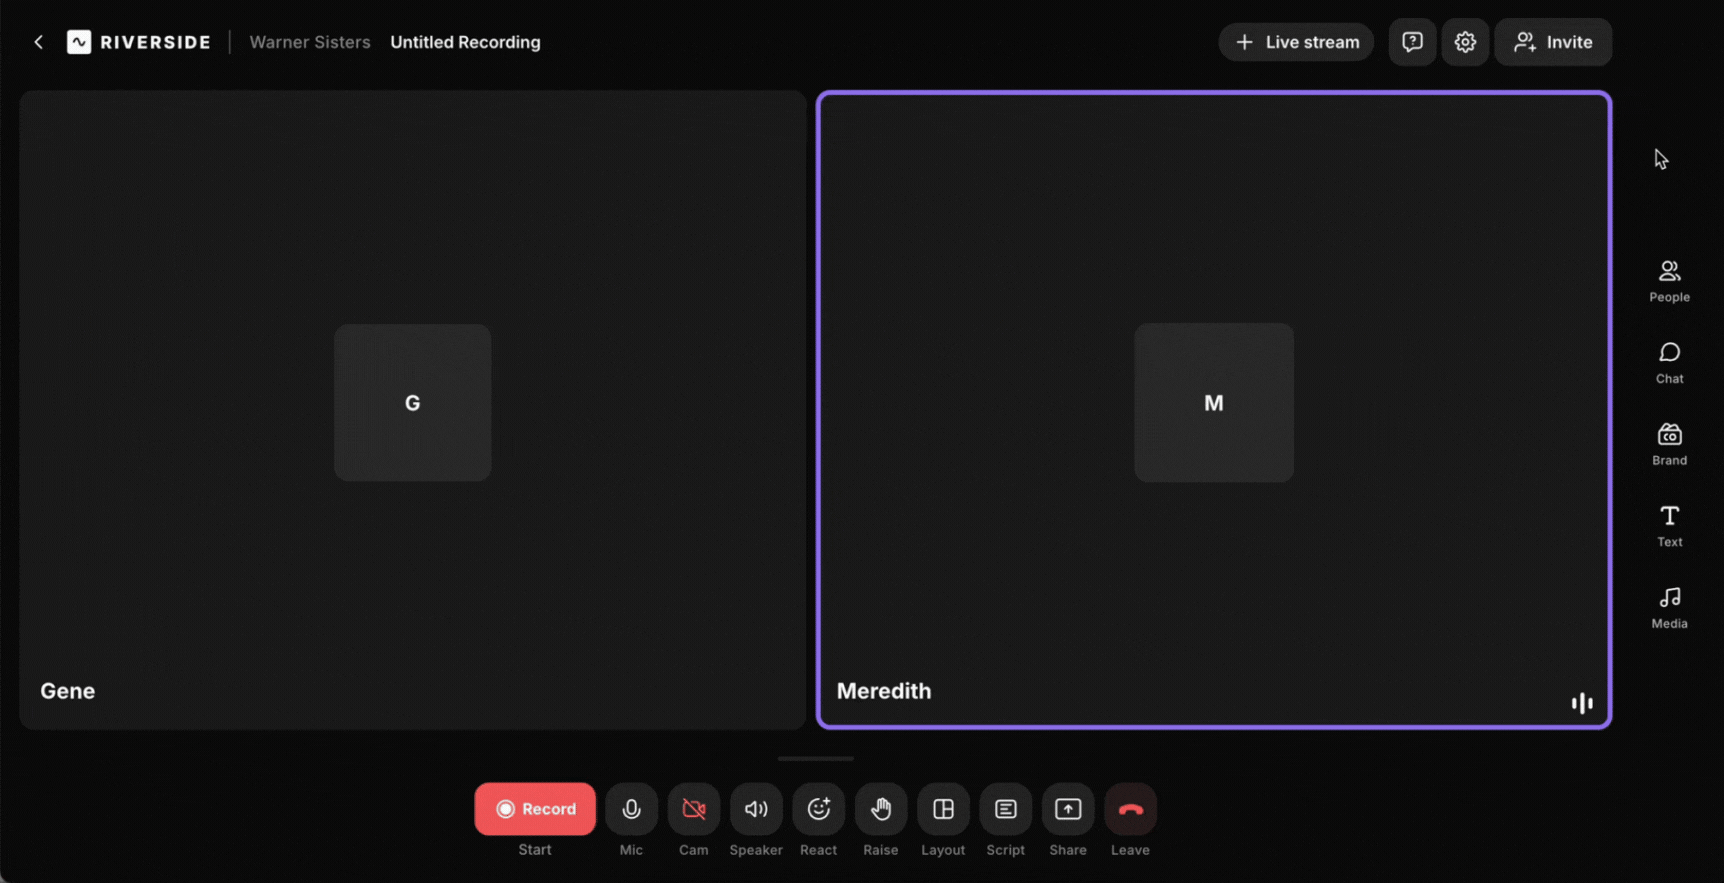Mute the microphone

(631, 809)
